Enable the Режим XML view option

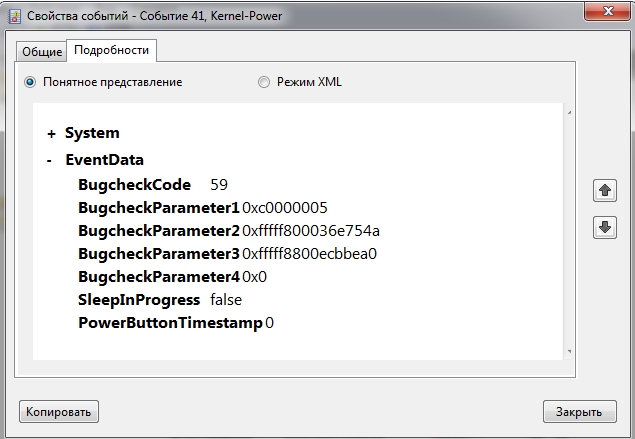pos(264,82)
